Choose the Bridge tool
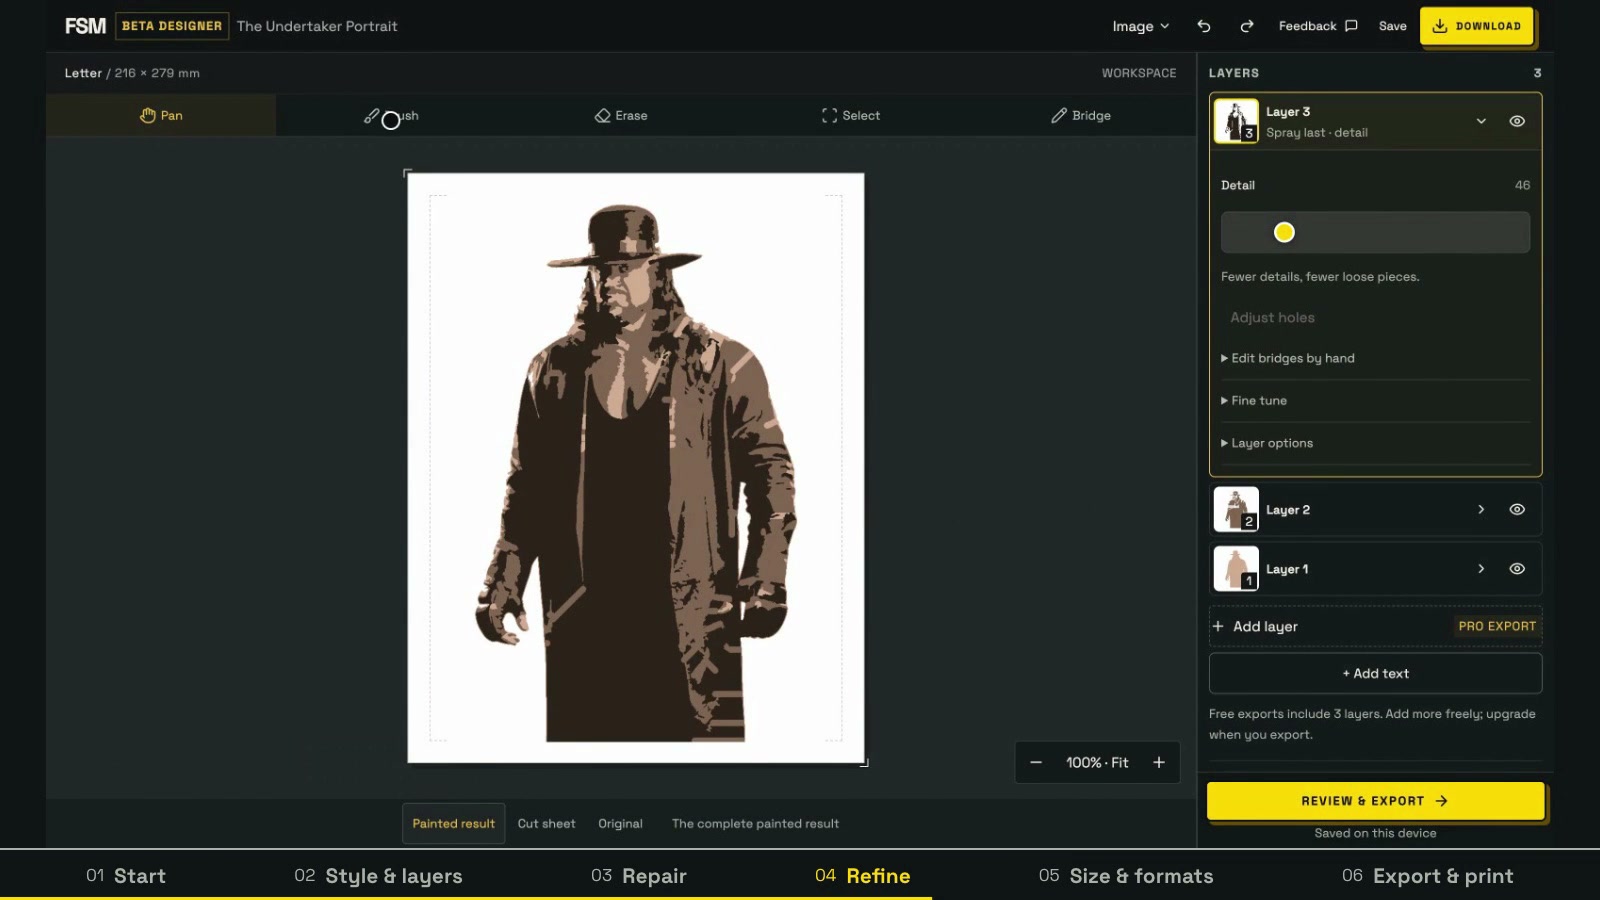The height and width of the screenshot is (900, 1600). pos(1081,115)
